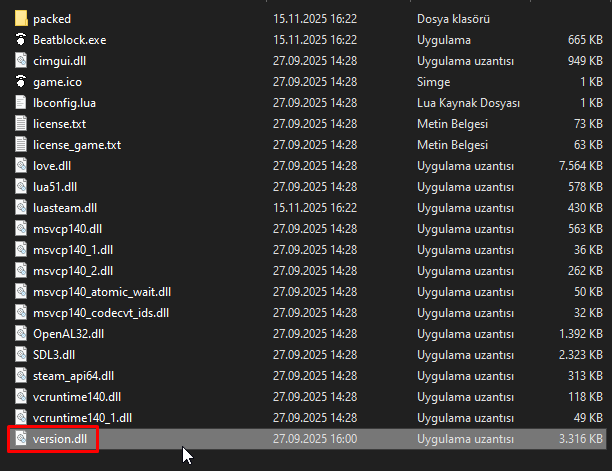This screenshot has height=471, width=612.
Task: Click the 949 KB size of cimgui.dll
Action: [x=585, y=61]
